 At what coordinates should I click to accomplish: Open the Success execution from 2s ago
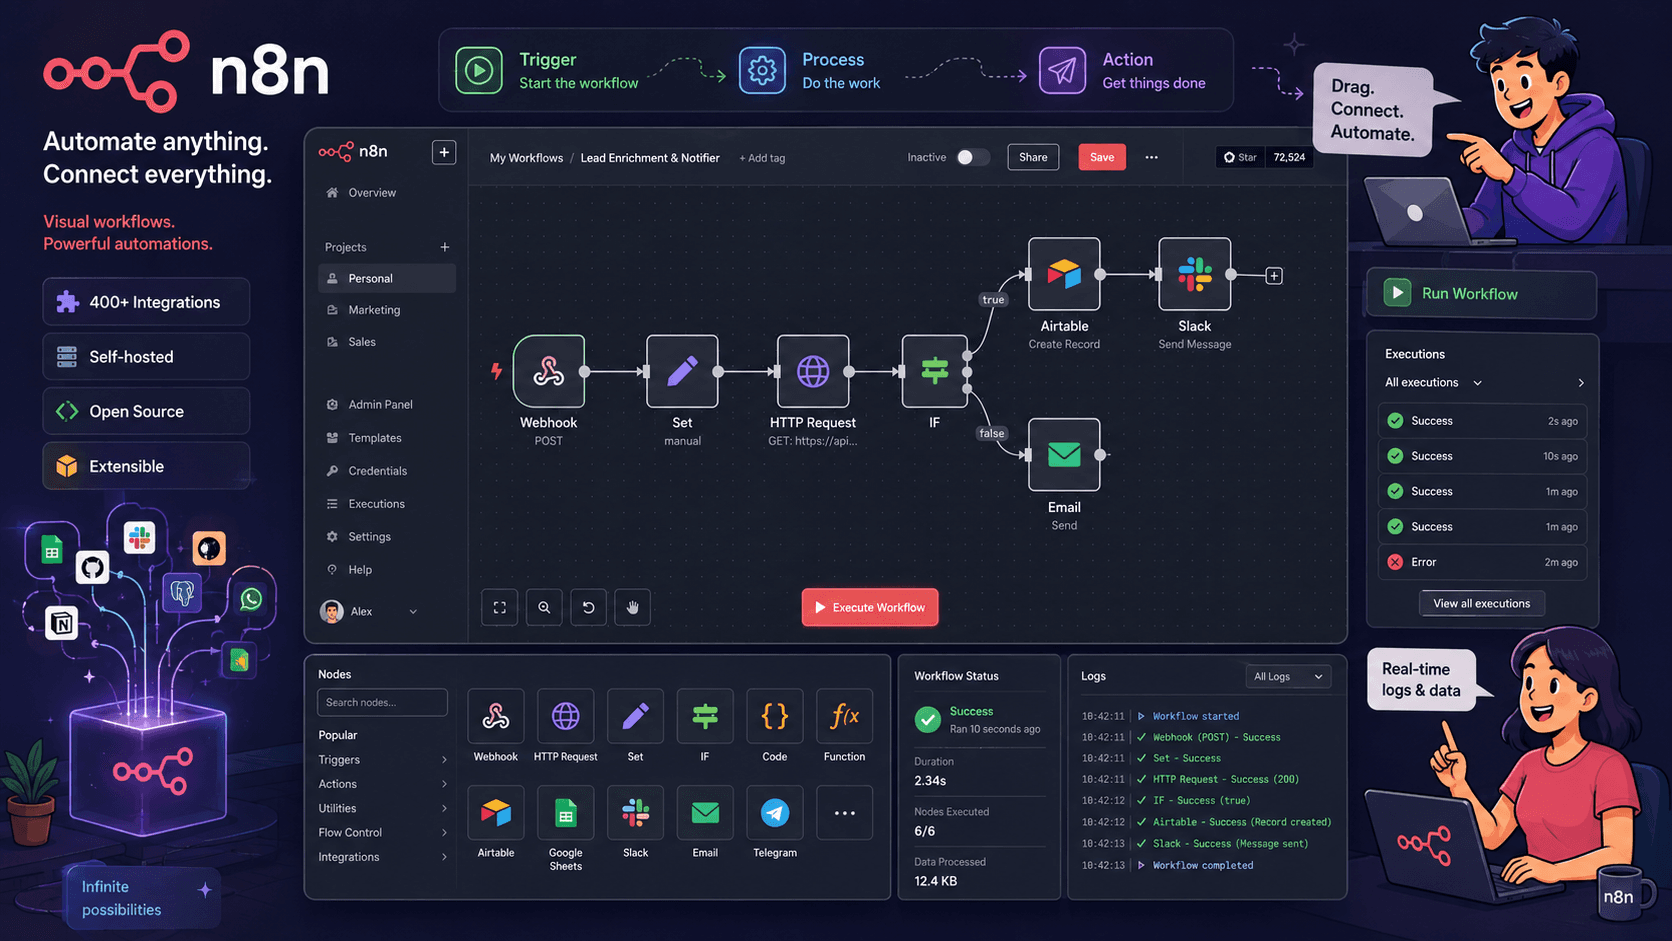coord(1482,421)
